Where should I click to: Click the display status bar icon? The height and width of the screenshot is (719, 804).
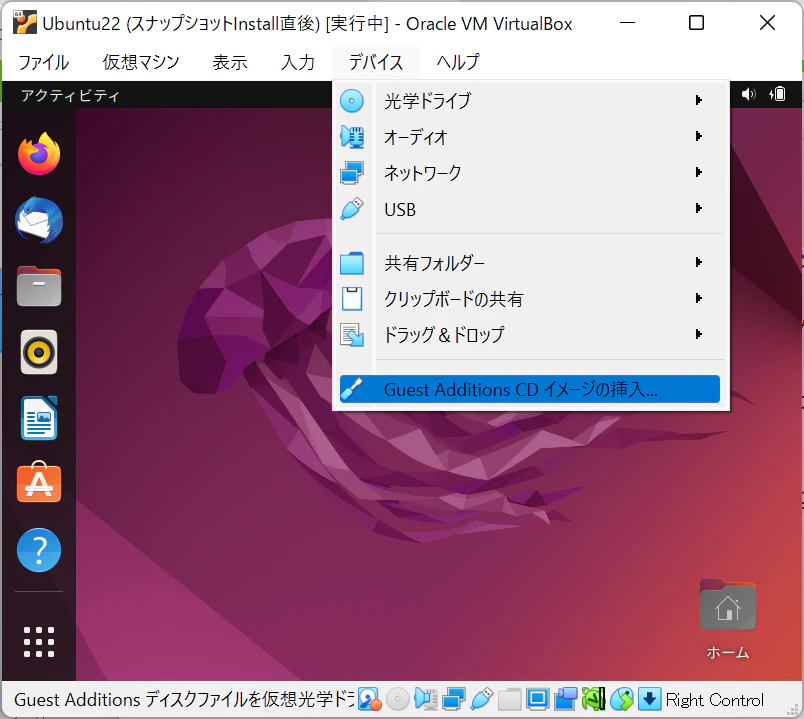(537, 699)
